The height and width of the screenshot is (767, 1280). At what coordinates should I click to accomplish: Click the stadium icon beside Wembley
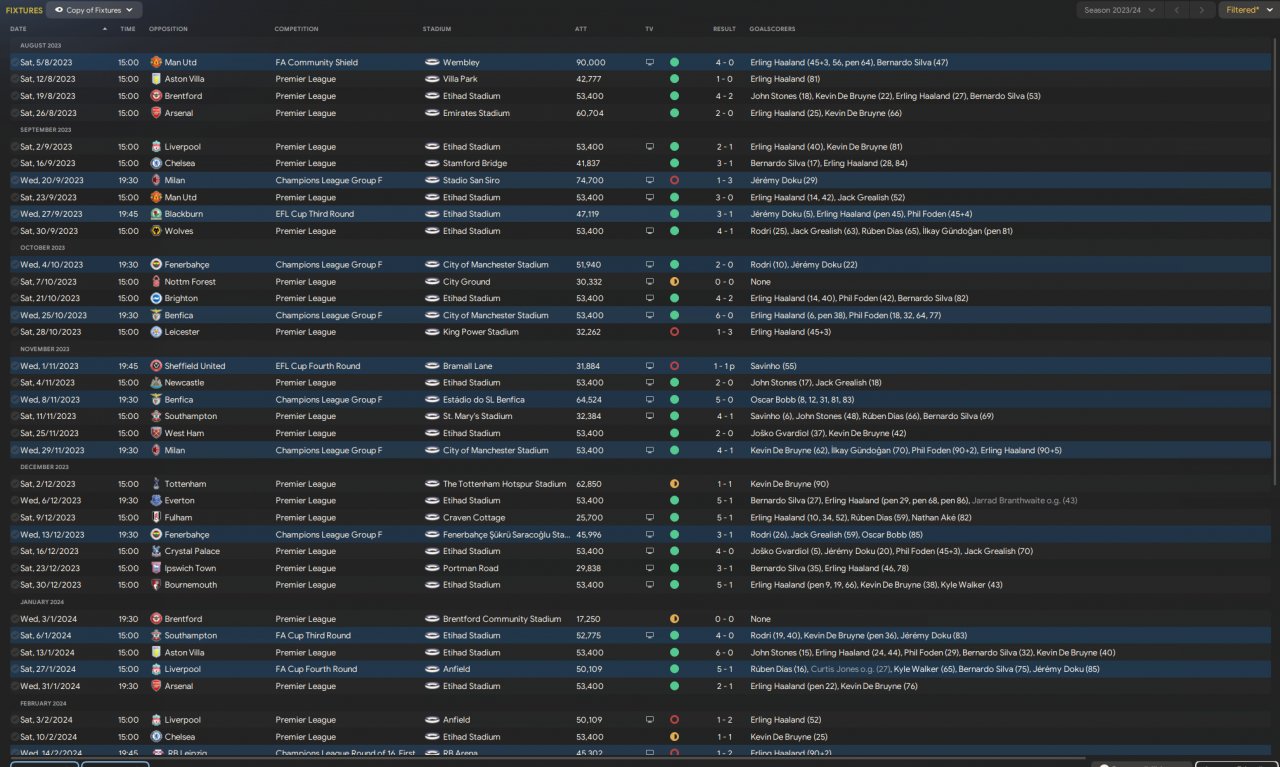(x=431, y=62)
